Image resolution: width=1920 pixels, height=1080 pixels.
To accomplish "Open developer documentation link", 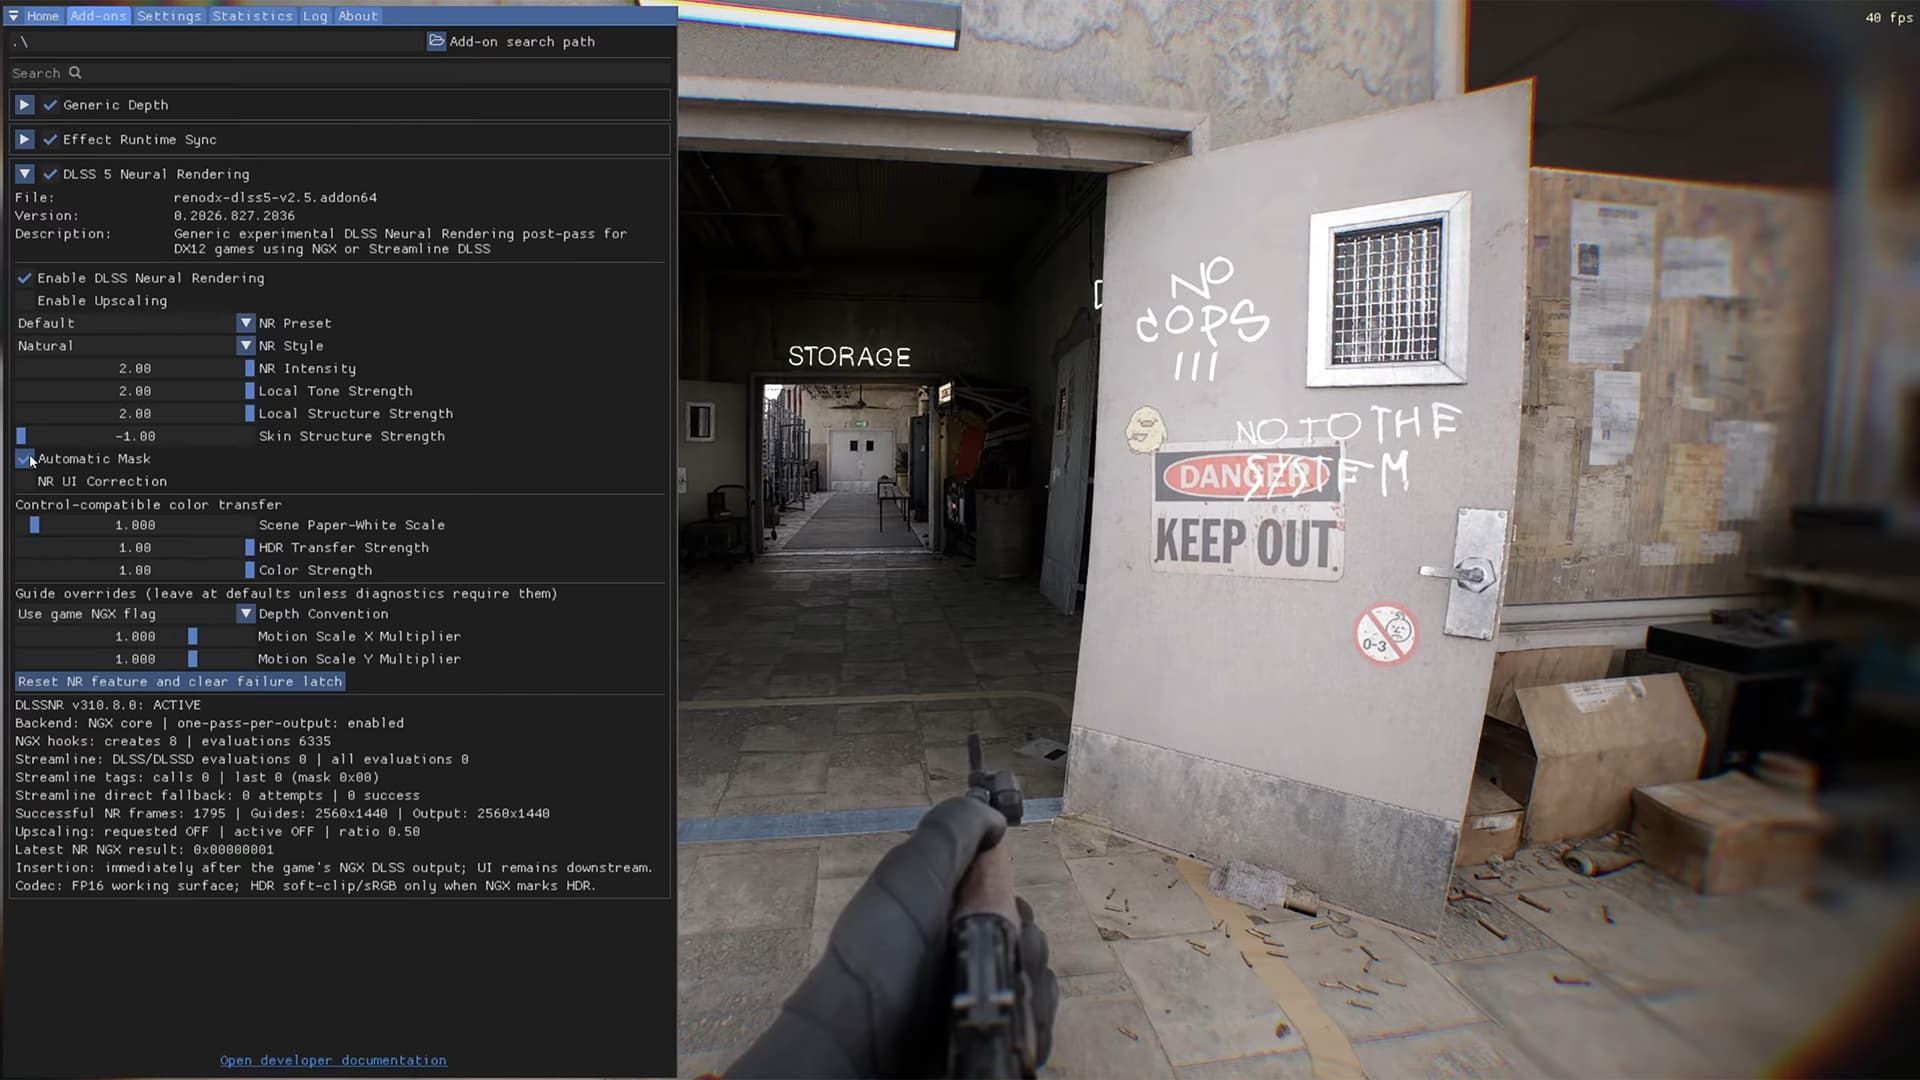I will [333, 1060].
